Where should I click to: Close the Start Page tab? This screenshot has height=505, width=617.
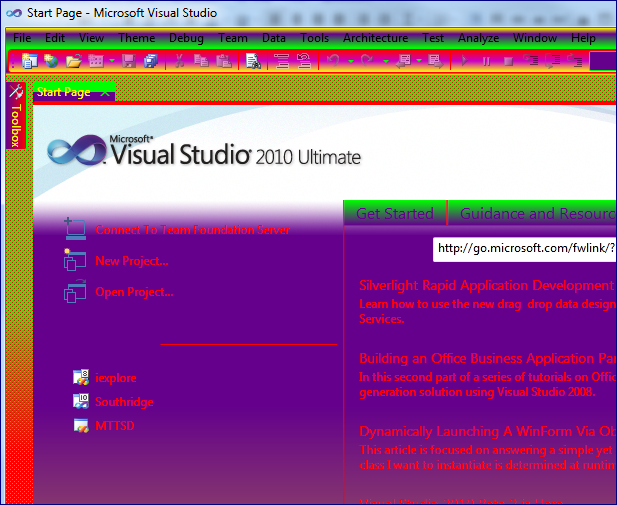click(105, 93)
